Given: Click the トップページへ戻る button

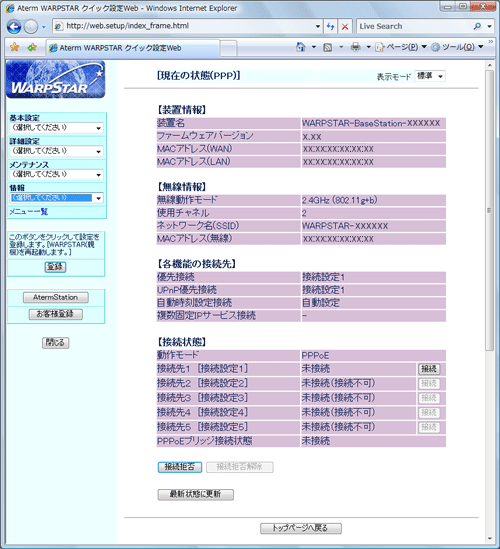Looking at the screenshot, I should 301,528.
